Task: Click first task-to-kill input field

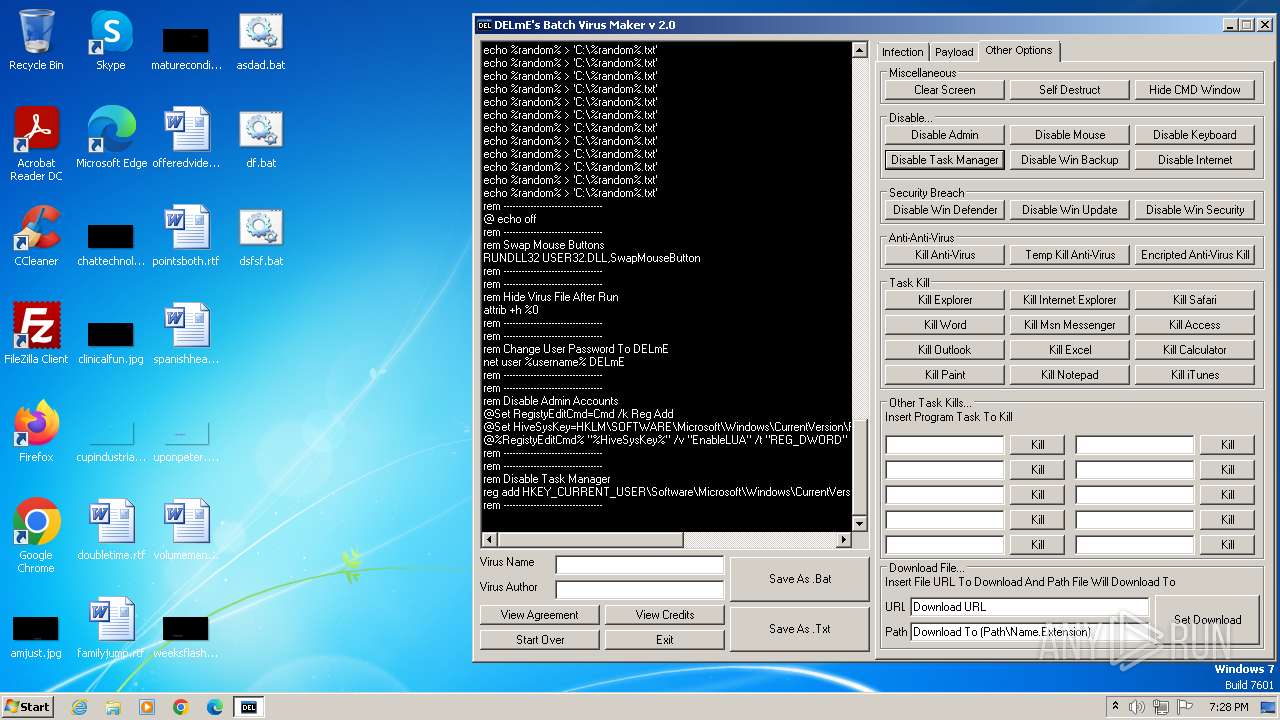Action: pos(944,445)
